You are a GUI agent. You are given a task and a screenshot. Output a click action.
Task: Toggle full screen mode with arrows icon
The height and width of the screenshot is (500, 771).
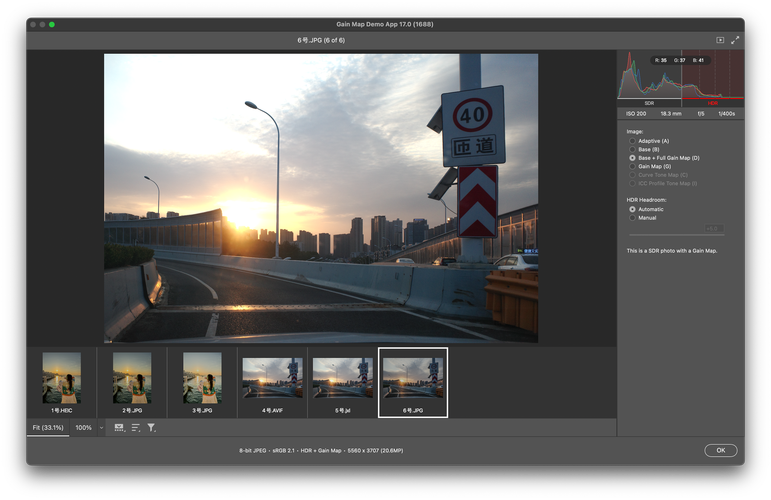click(735, 40)
